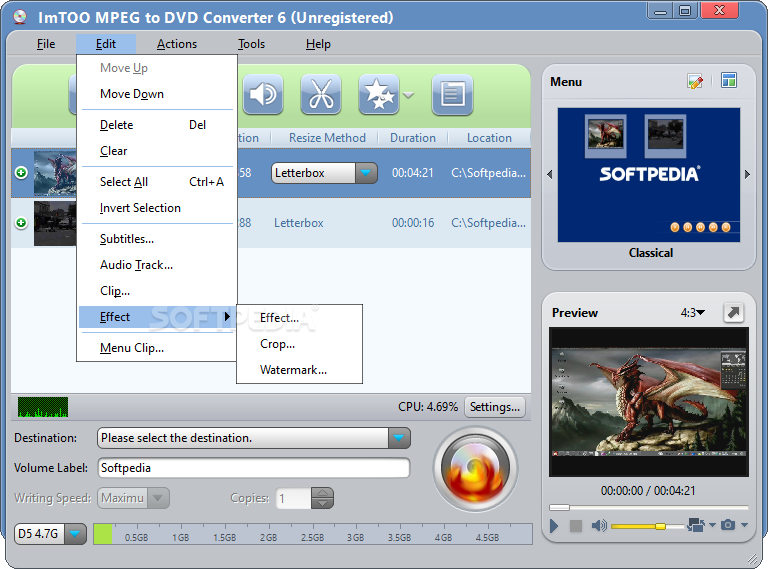
Task: Choose Move Down from Edit menu
Action: point(157,94)
